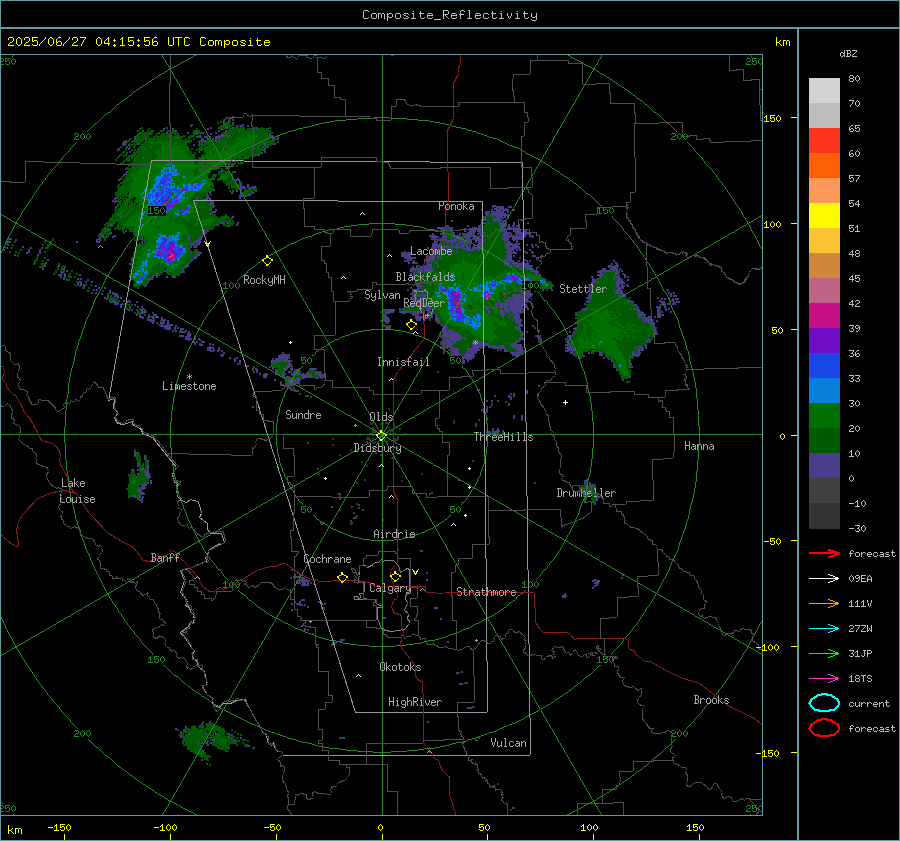The image size is (900, 841).
Task: Click the red forecast ellipse icon
Action: [824, 728]
